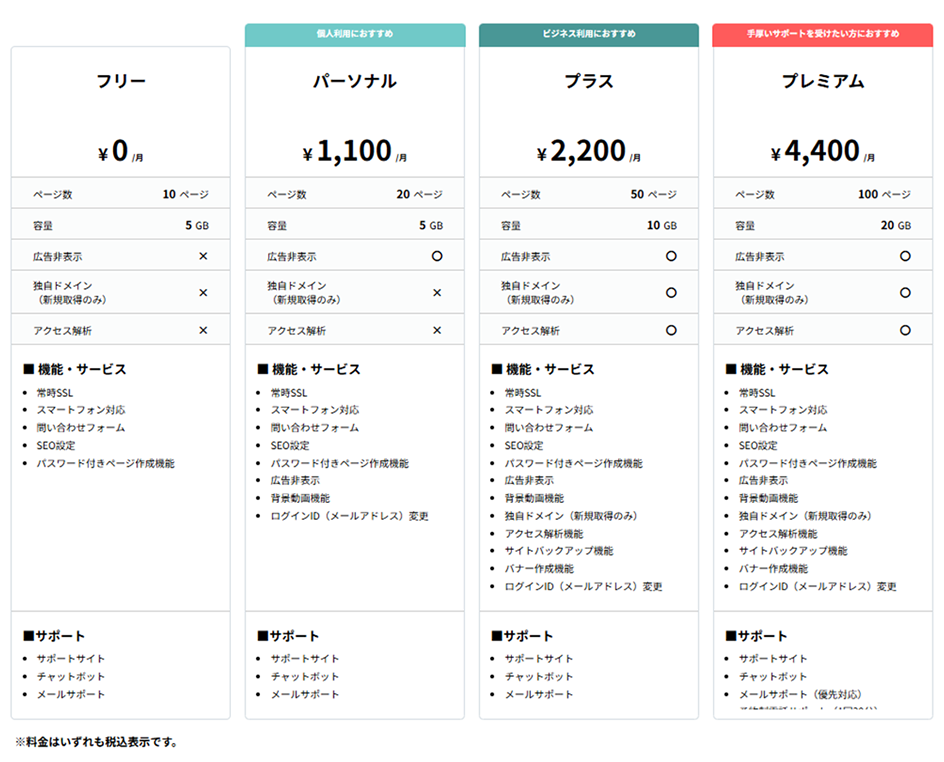This screenshot has width=944, height=762.
Task: Click the 容量 label in プラス plan
Action: 511,226
